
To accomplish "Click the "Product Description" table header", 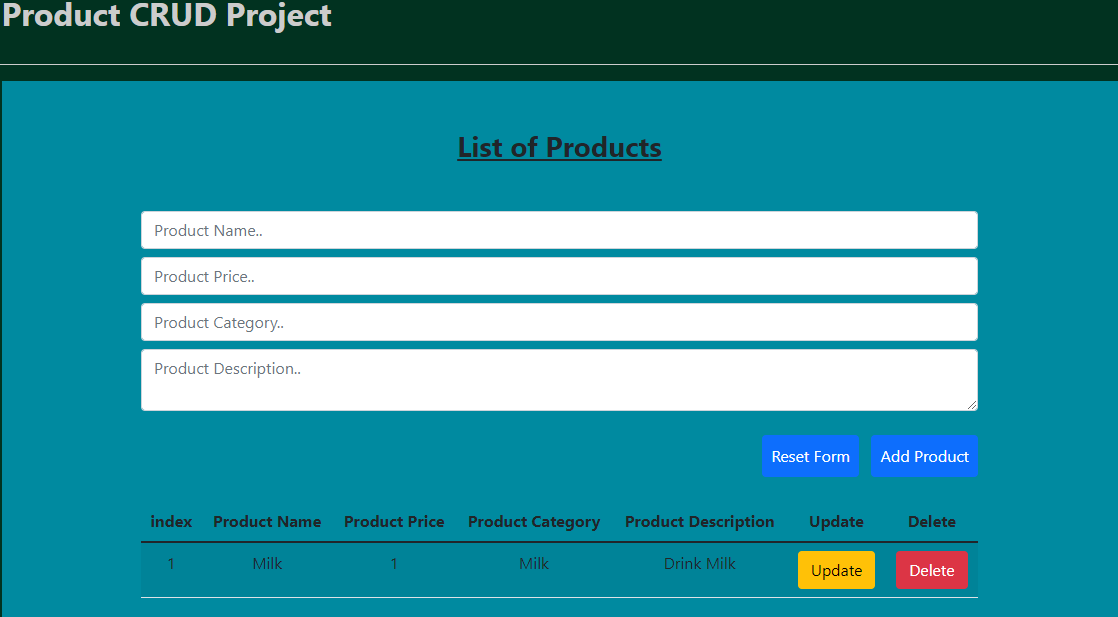I will click(x=699, y=522).
